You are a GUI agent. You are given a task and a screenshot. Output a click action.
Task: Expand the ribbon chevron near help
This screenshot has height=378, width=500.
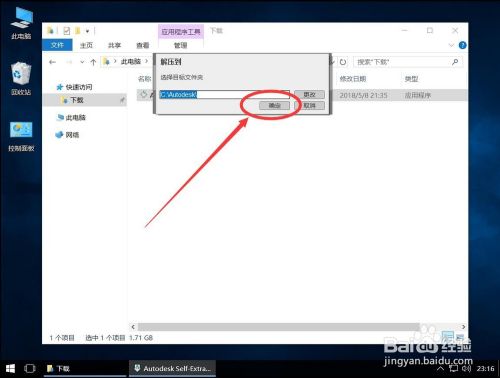tap(451, 45)
